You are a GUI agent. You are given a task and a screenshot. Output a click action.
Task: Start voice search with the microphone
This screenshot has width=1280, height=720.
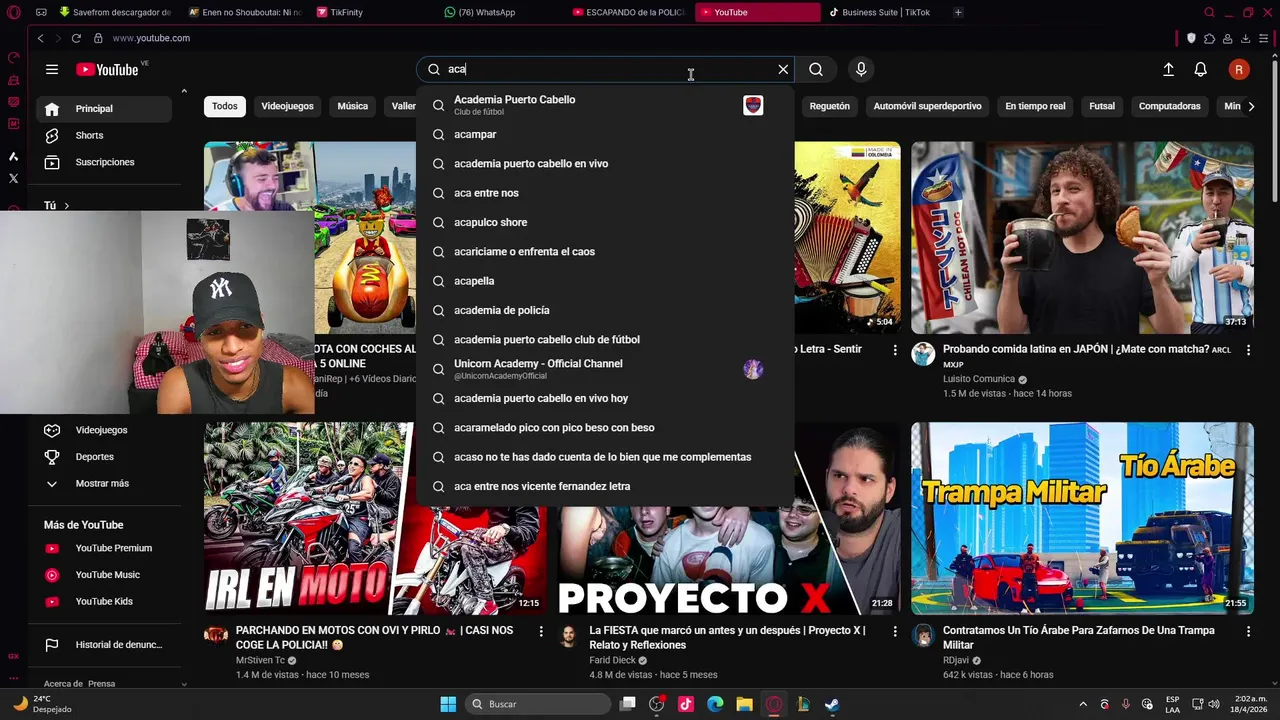click(x=861, y=69)
